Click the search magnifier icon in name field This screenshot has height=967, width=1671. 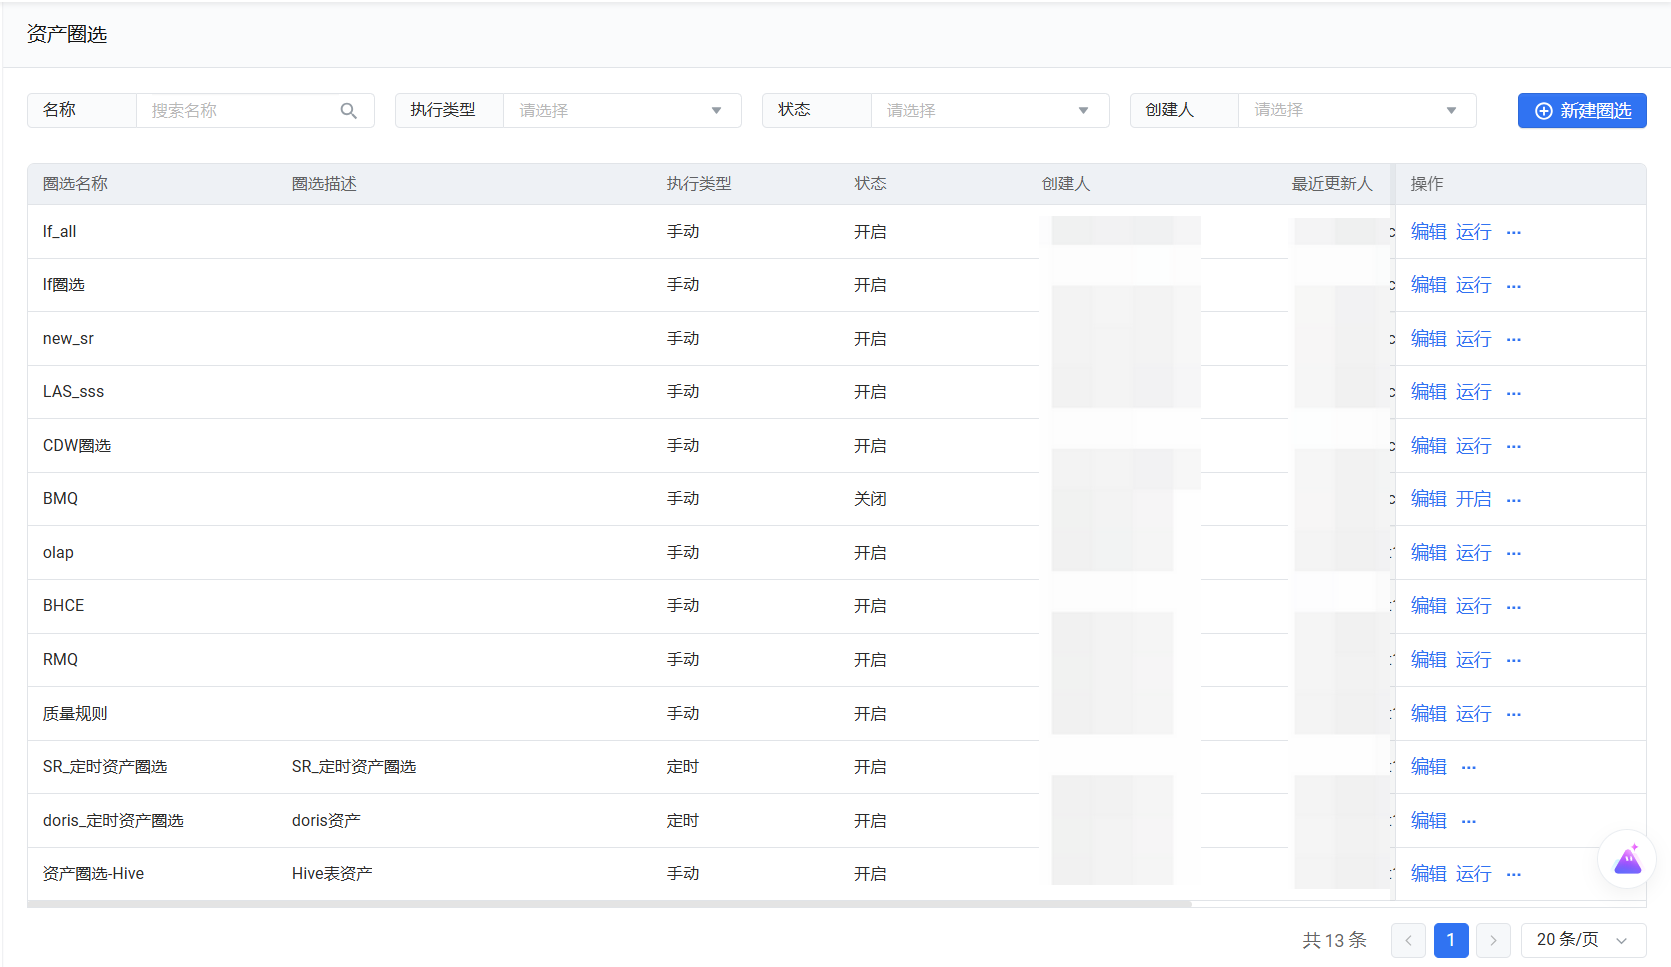pyautogui.click(x=348, y=111)
